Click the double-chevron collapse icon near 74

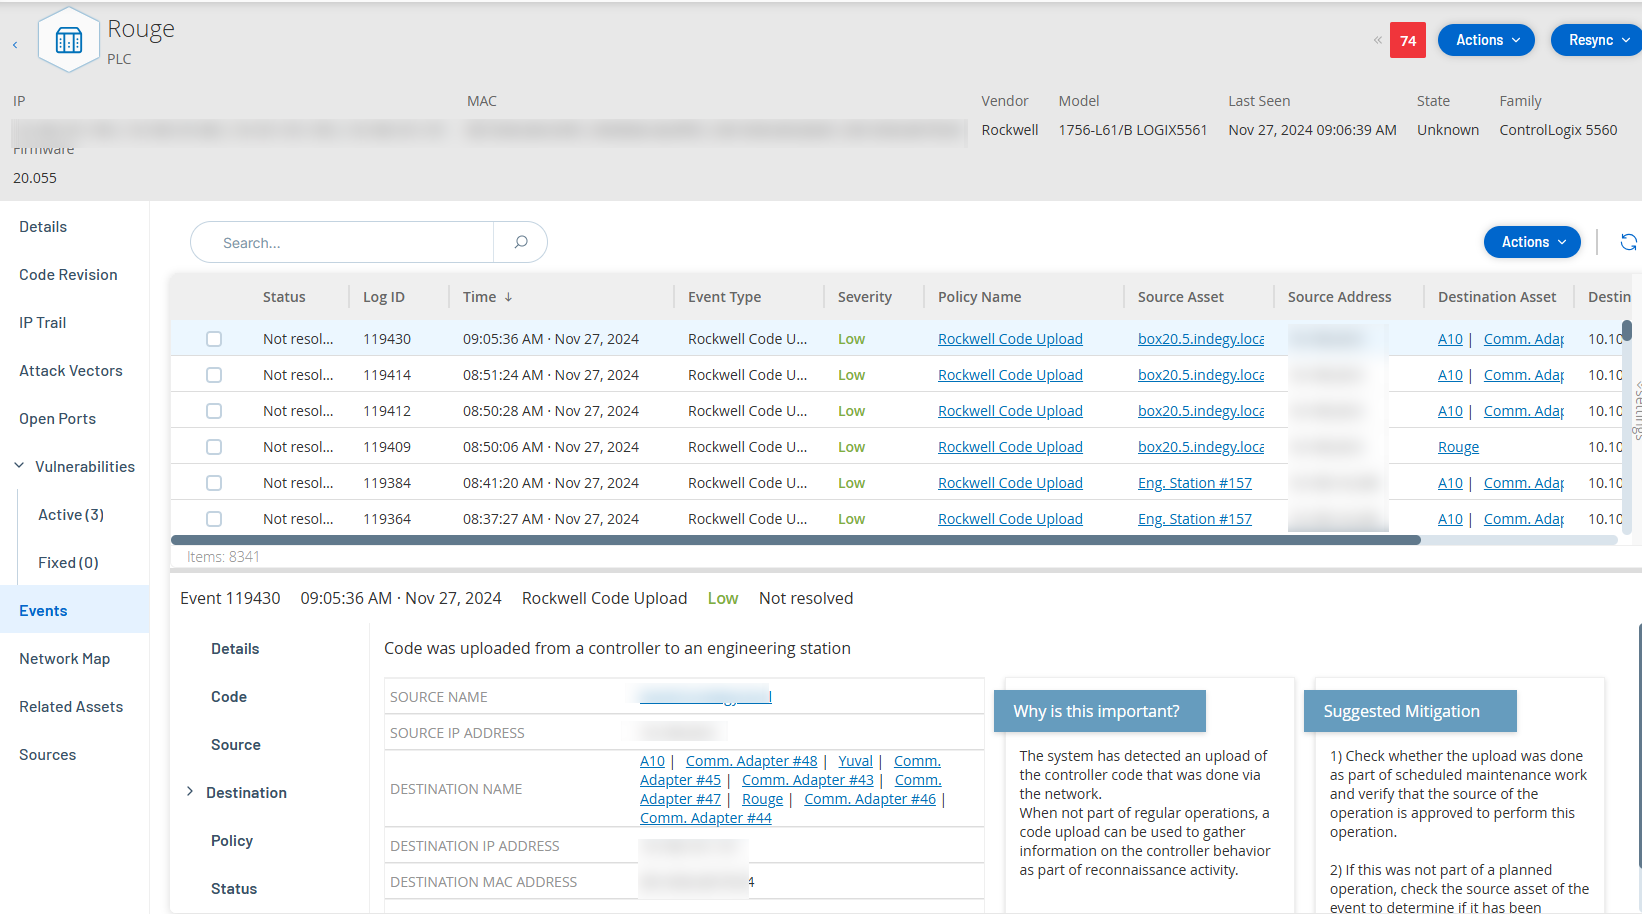(1377, 41)
